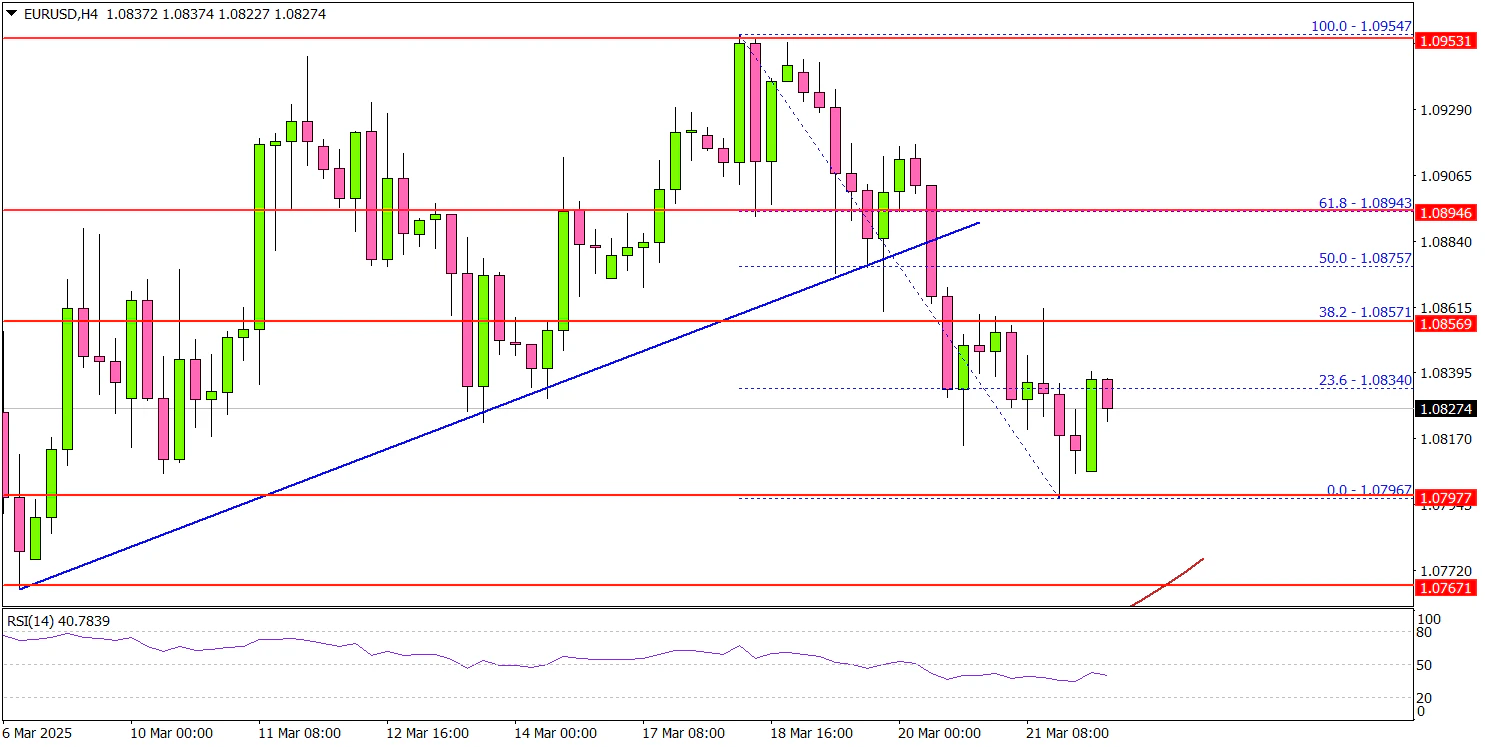The height and width of the screenshot is (747, 1485).
Task: Click the red 1.07671 price tag
Action: pyautogui.click(x=1445, y=588)
